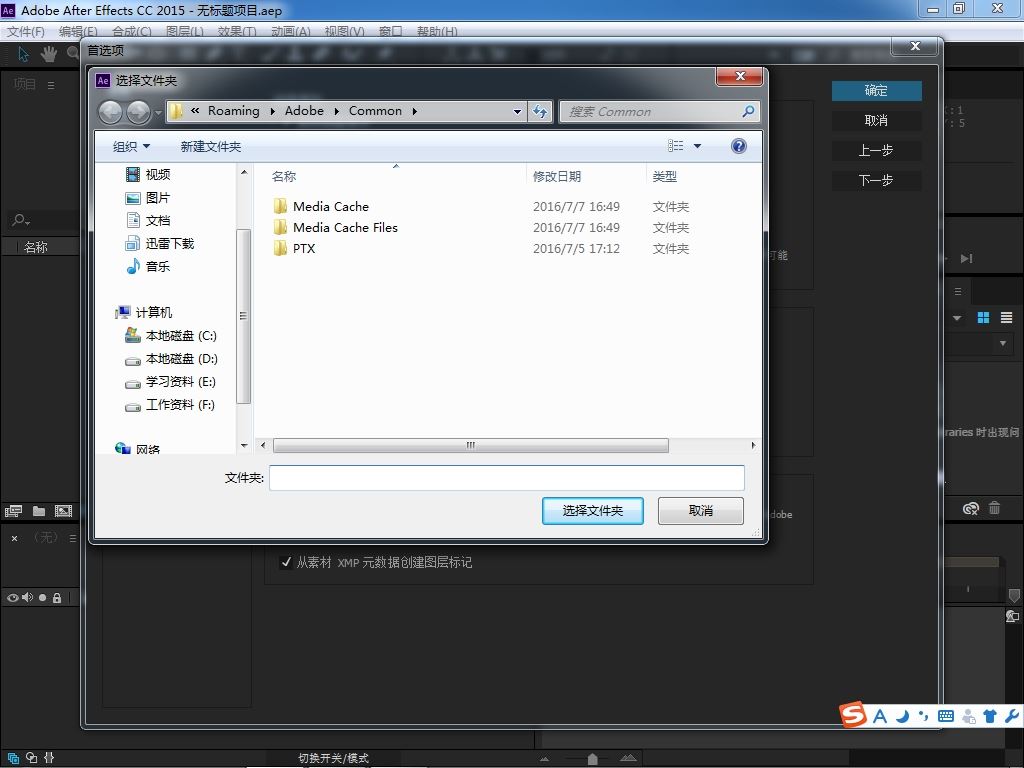The width and height of the screenshot is (1024, 768).
Task: Open the Sogou soft keyboard icon
Action: tap(946, 716)
